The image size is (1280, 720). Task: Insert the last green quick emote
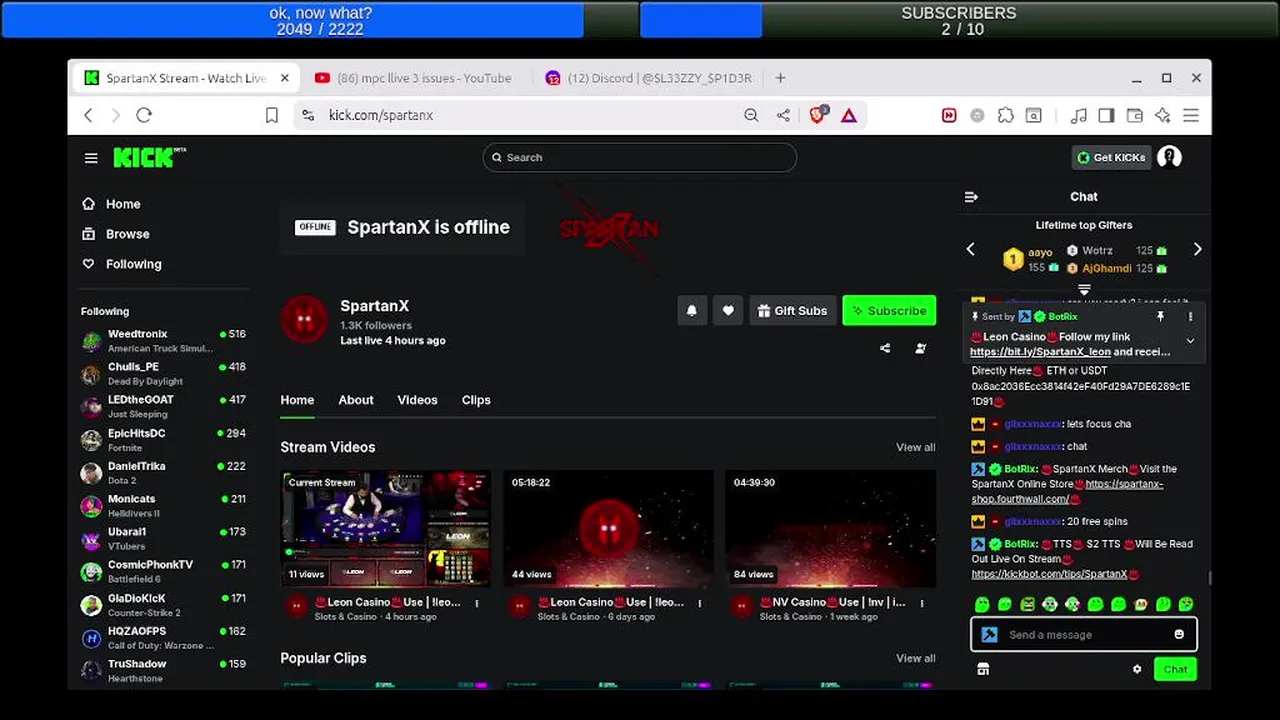(1186, 604)
